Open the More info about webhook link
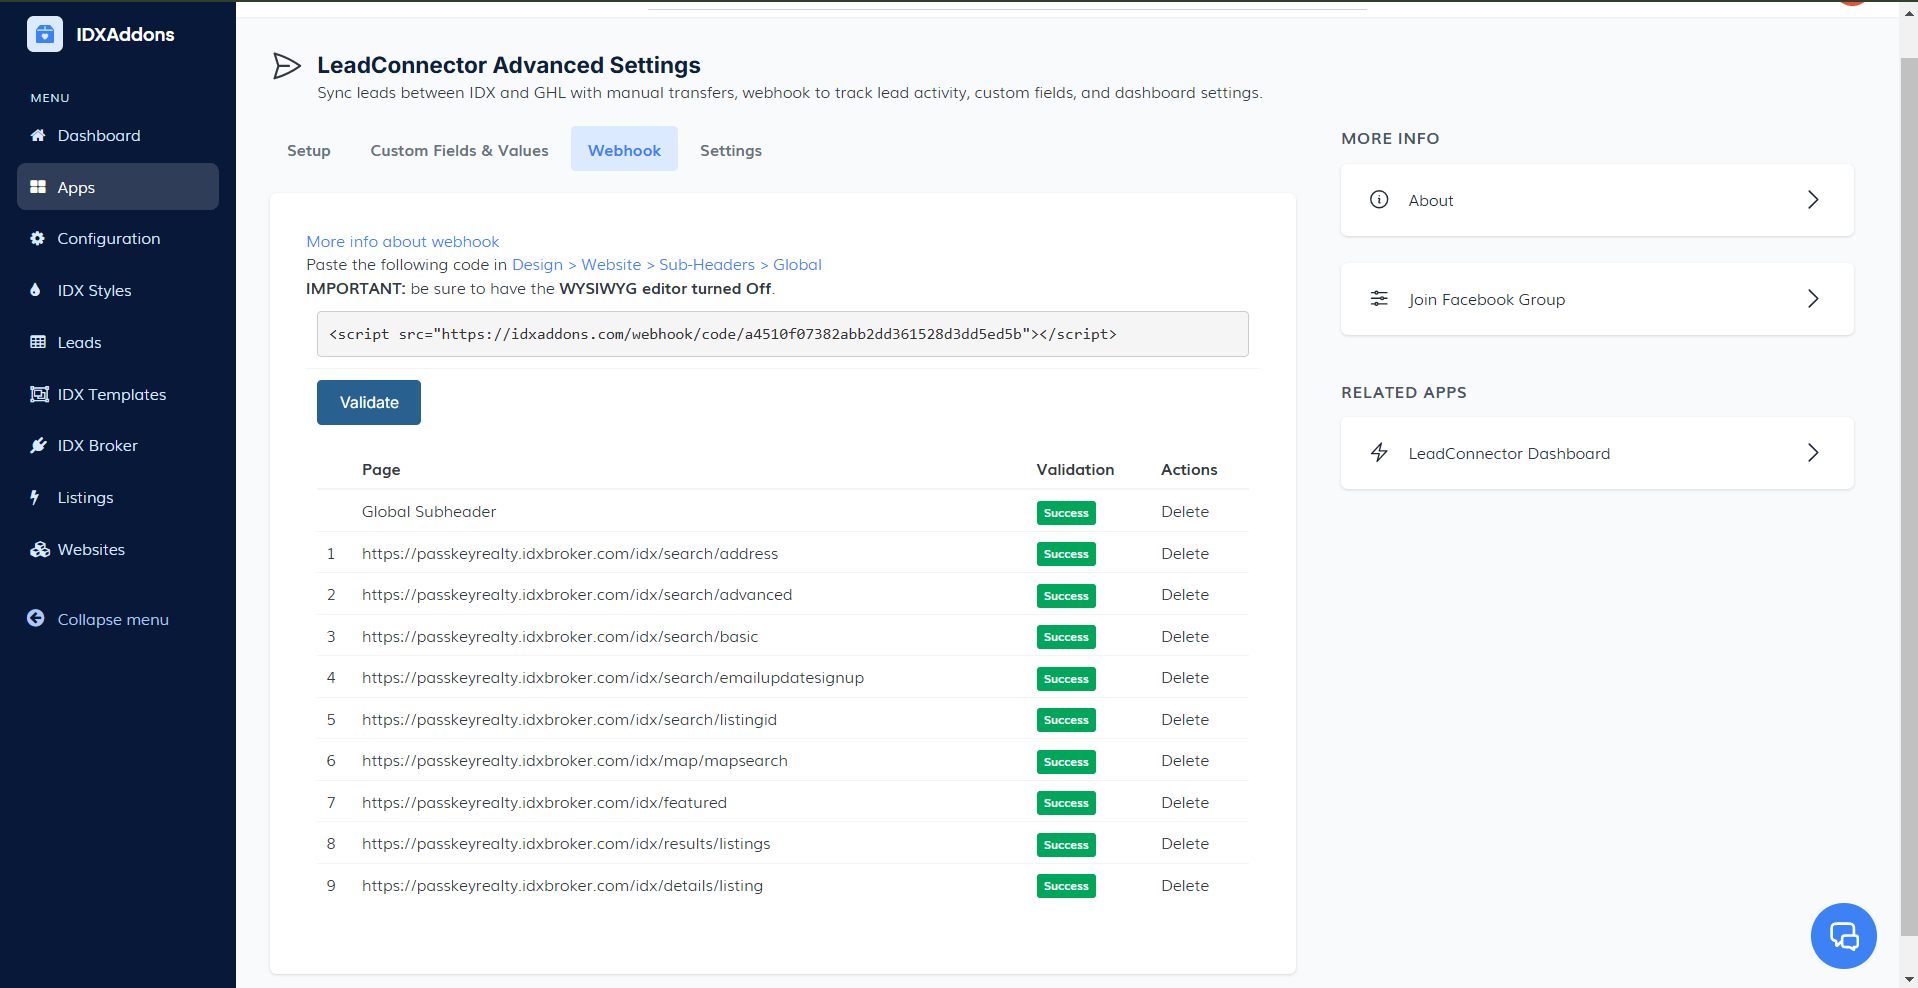This screenshot has width=1918, height=988. click(402, 241)
